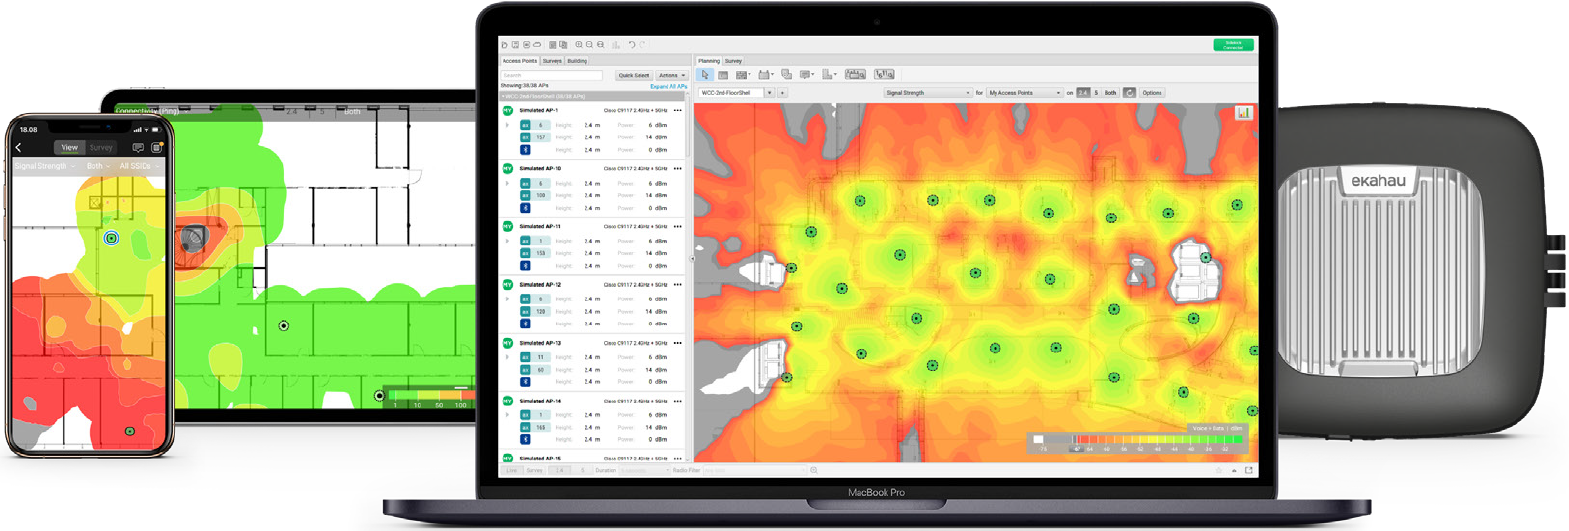
Task: Click the refresh visualization icon
Action: 1129,93
